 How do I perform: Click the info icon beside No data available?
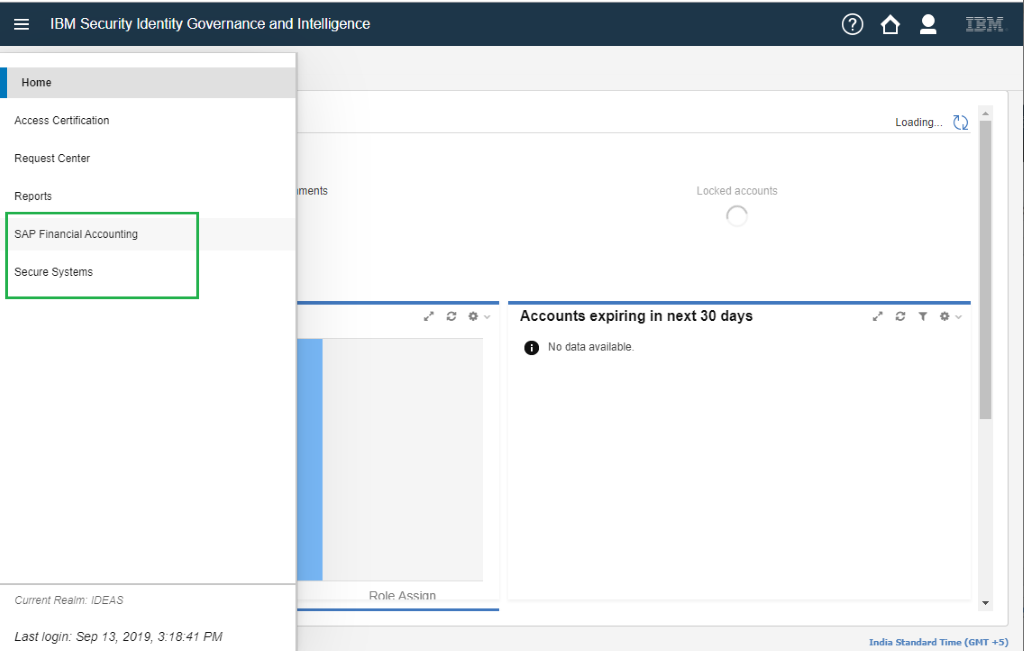click(x=532, y=347)
